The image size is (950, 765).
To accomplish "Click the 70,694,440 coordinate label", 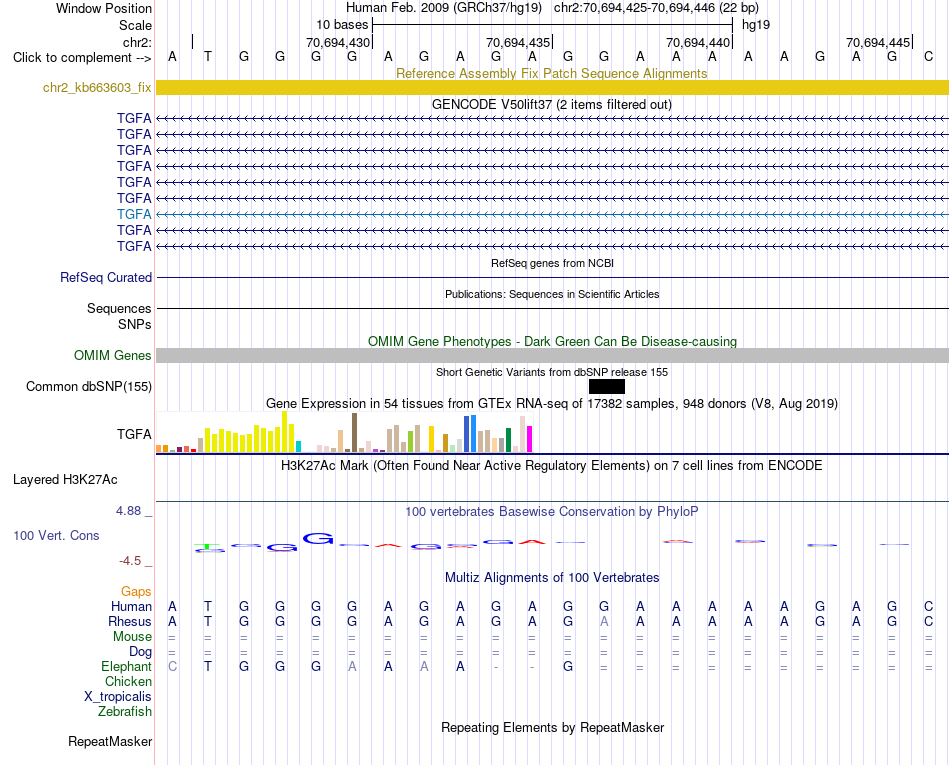I will point(697,42).
